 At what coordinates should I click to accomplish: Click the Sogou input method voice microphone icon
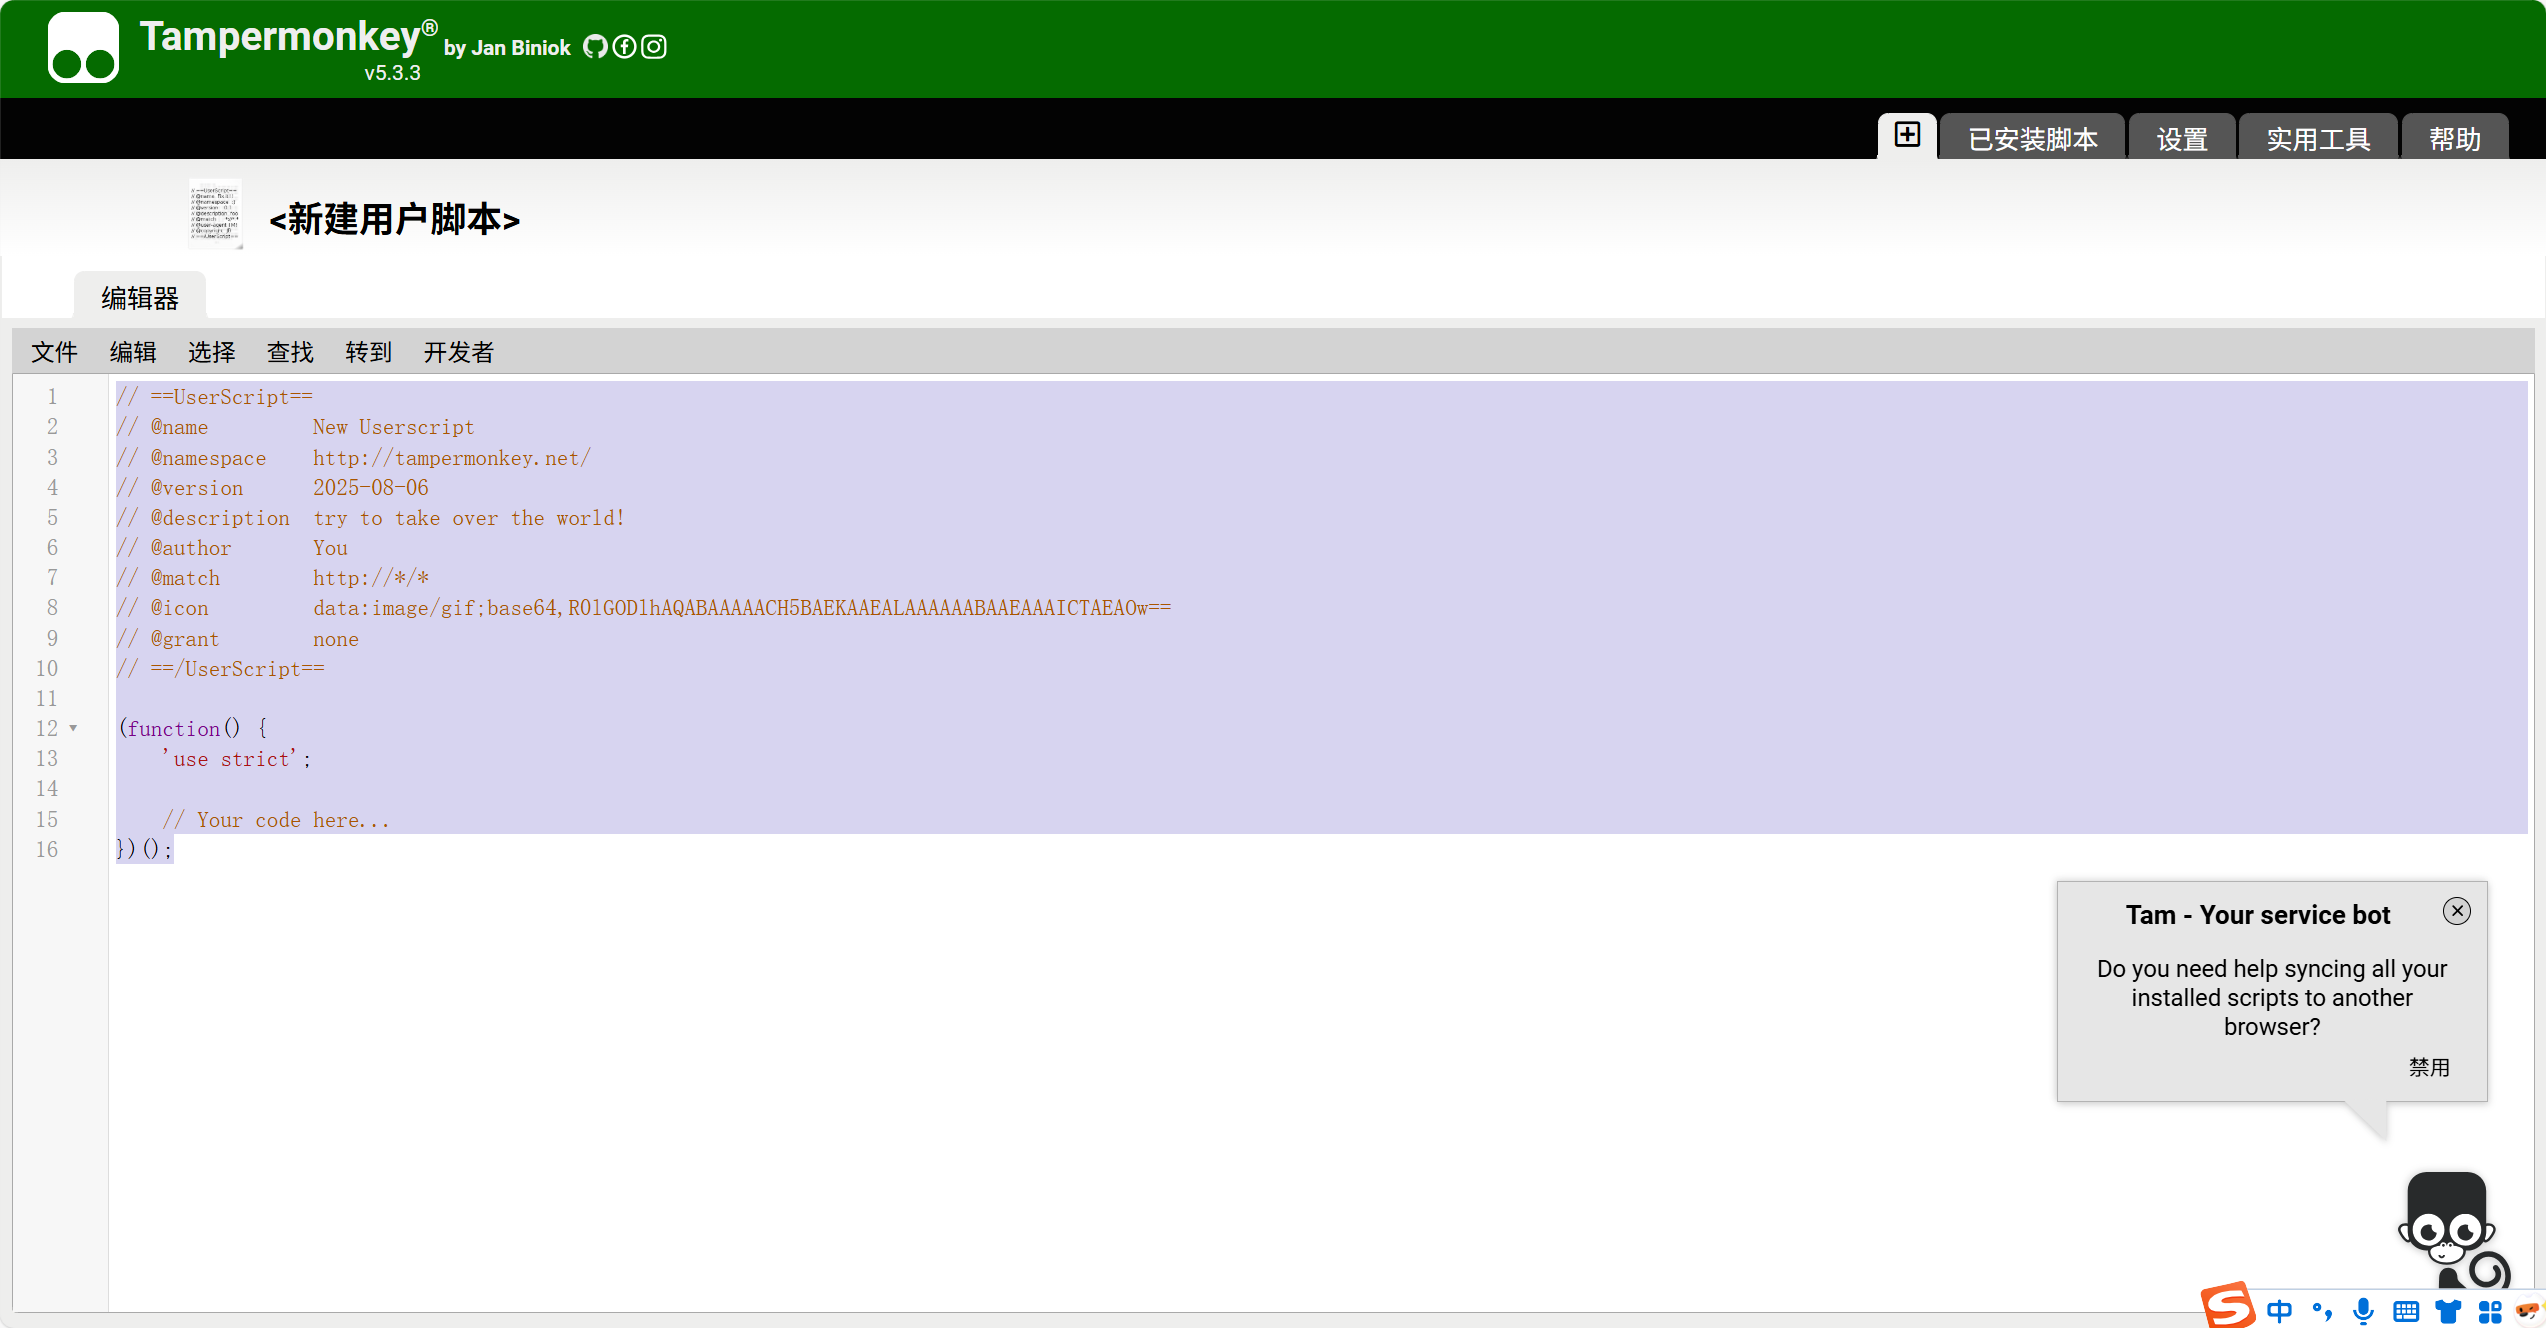(2364, 1310)
